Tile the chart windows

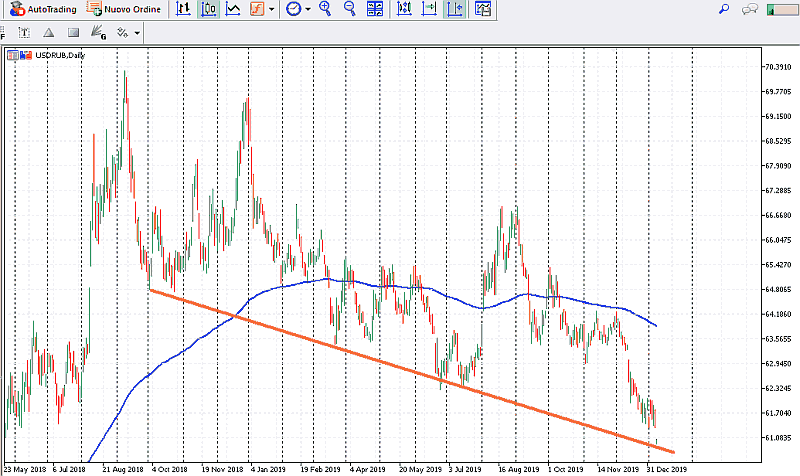[375, 9]
